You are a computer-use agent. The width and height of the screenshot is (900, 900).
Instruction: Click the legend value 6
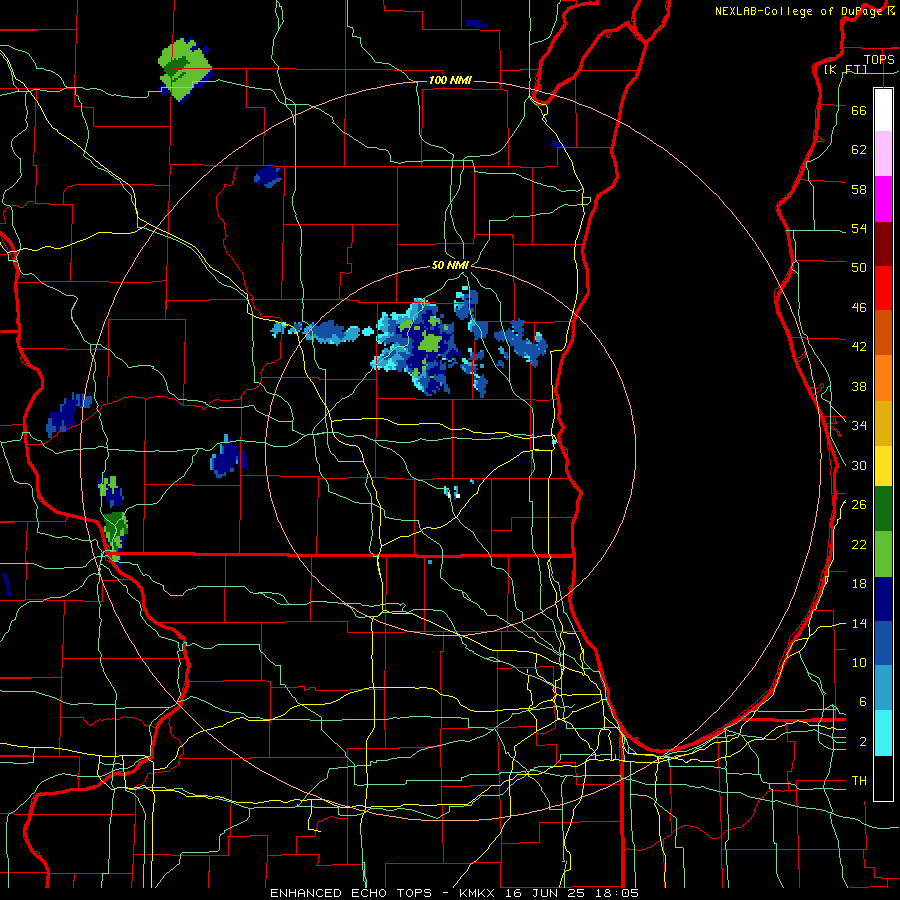pyautogui.click(x=862, y=701)
